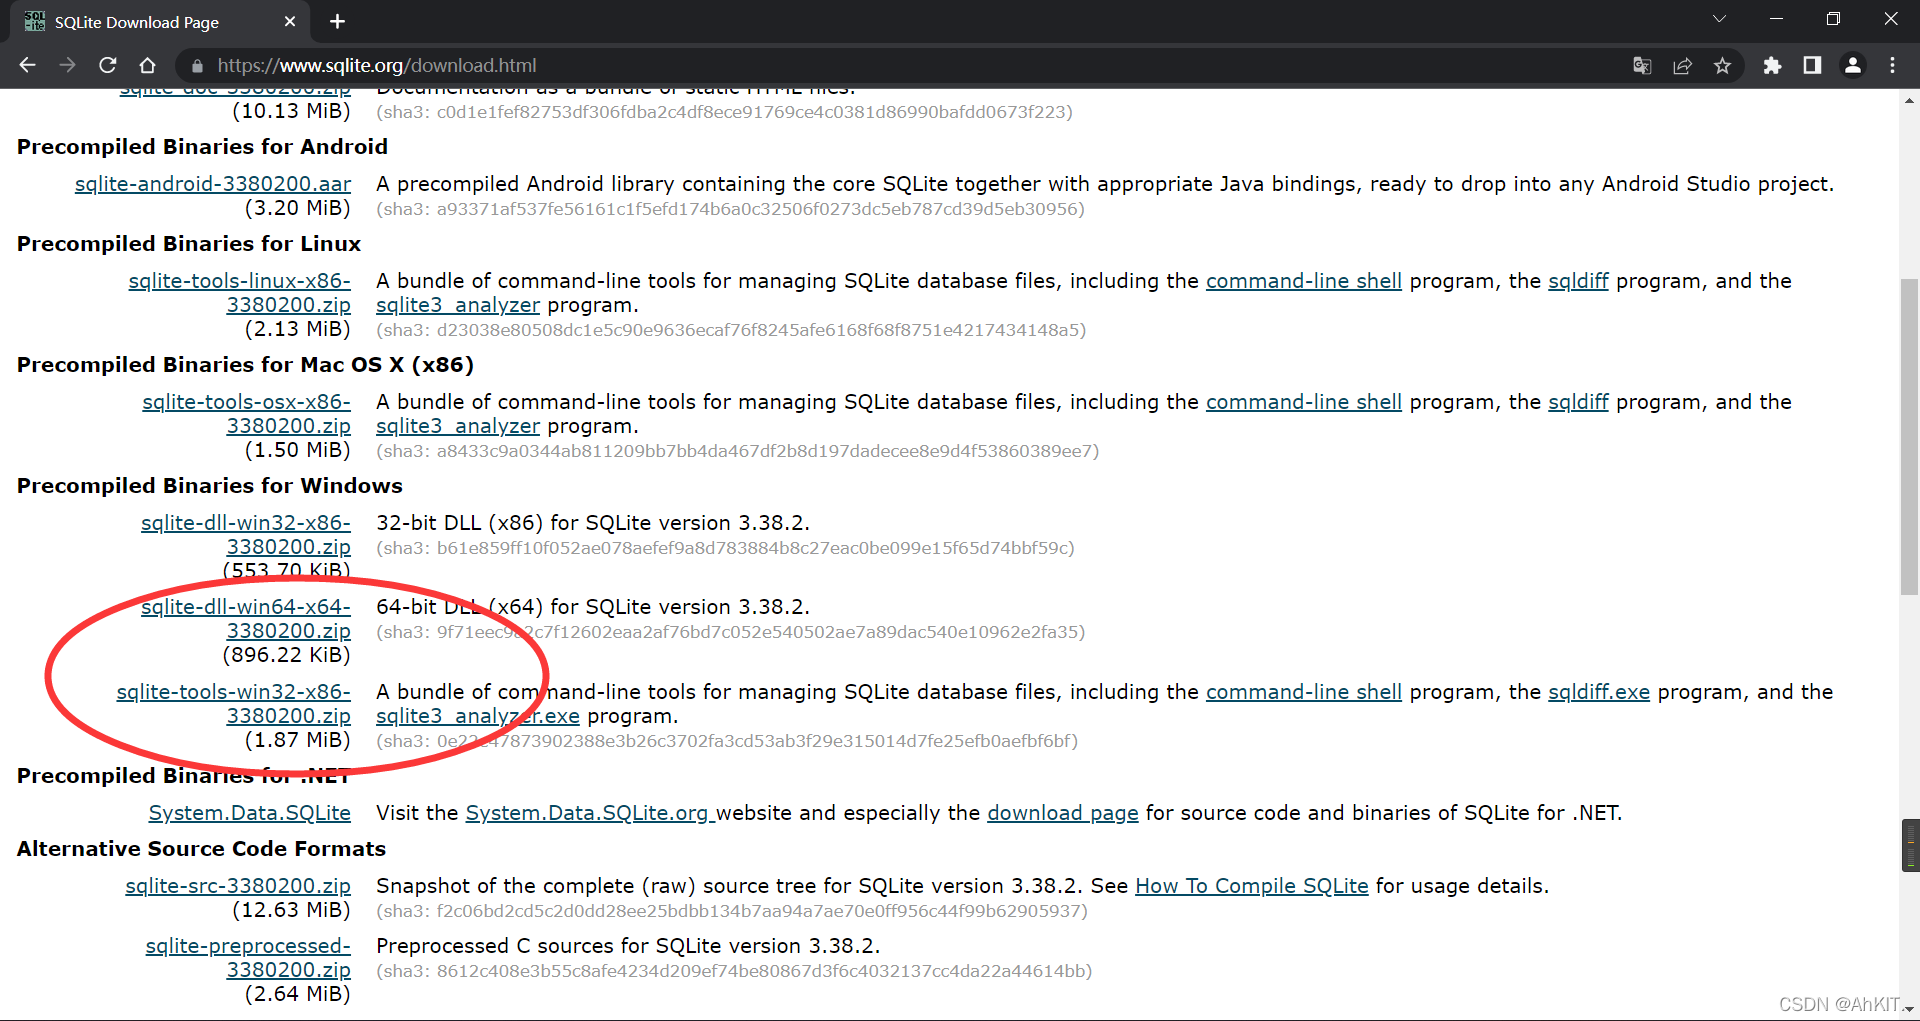Open sqlite3_analyzer link in Mac OS X section
Screen dimensions: 1920x1021
point(458,426)
